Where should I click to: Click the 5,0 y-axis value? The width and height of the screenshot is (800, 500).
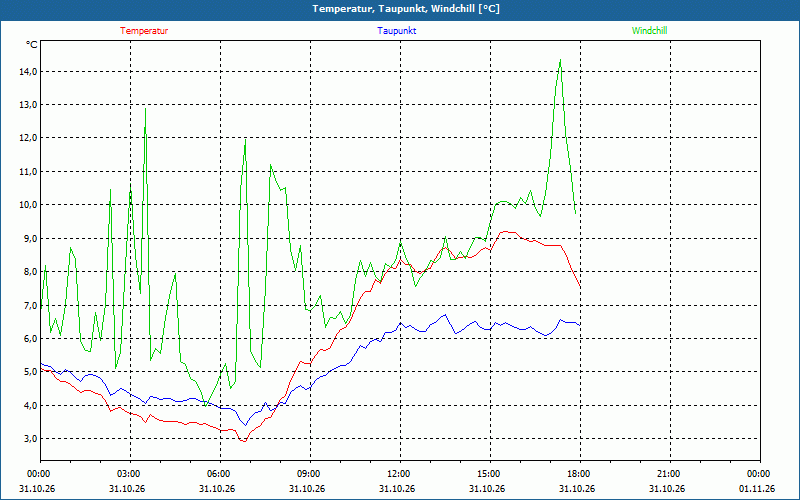coord(30,372)
